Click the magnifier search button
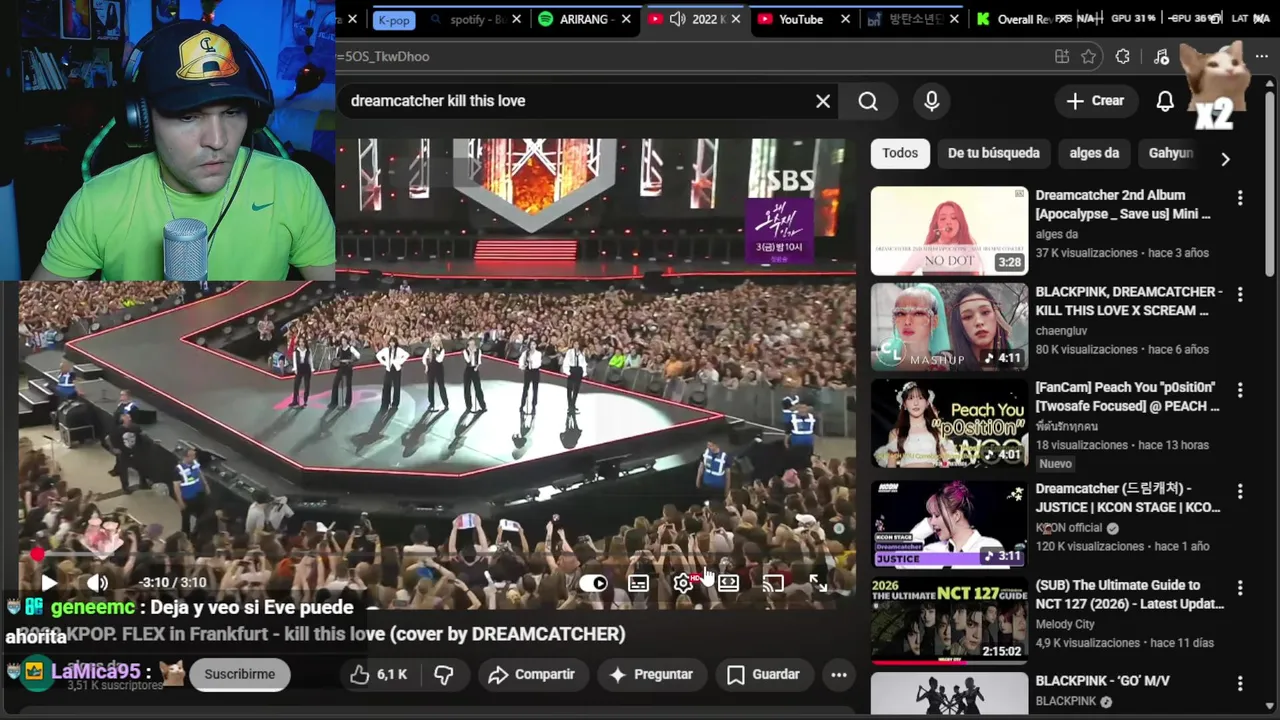1280x720 pixels. click(868, 101)
